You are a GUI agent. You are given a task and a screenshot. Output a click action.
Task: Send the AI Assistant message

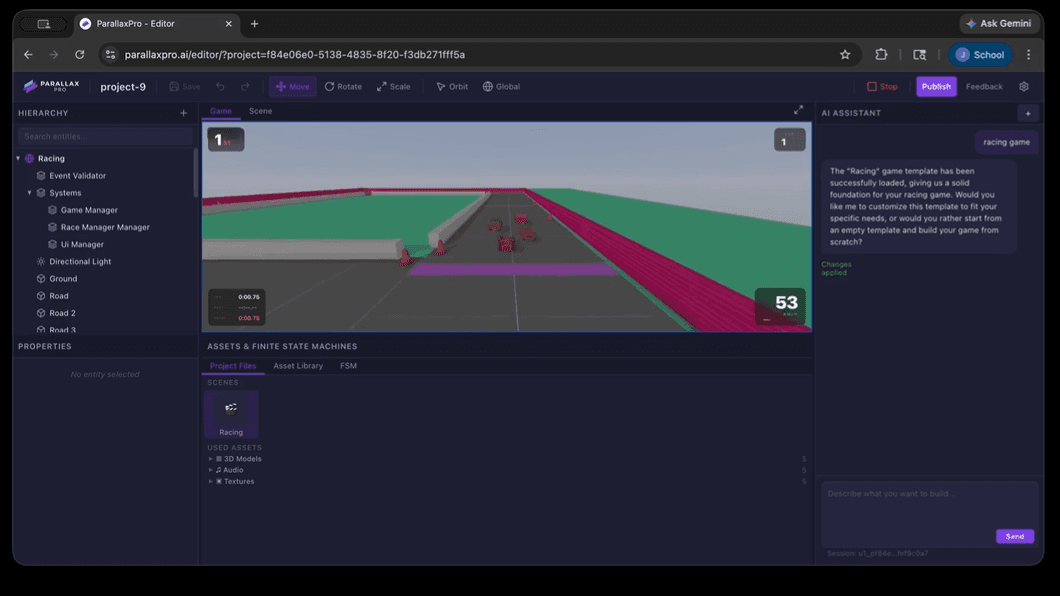click(1014, 536)
